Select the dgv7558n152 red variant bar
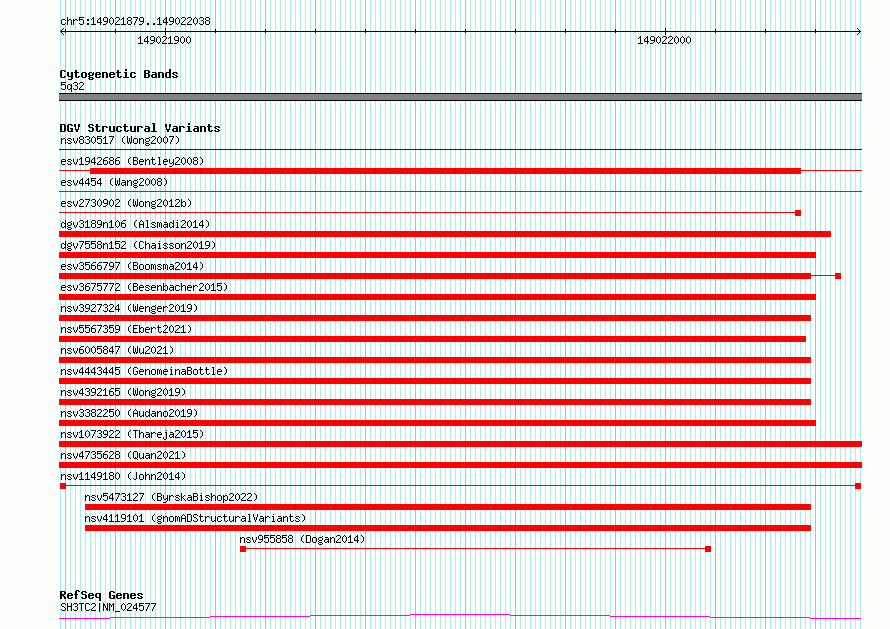 437,255
